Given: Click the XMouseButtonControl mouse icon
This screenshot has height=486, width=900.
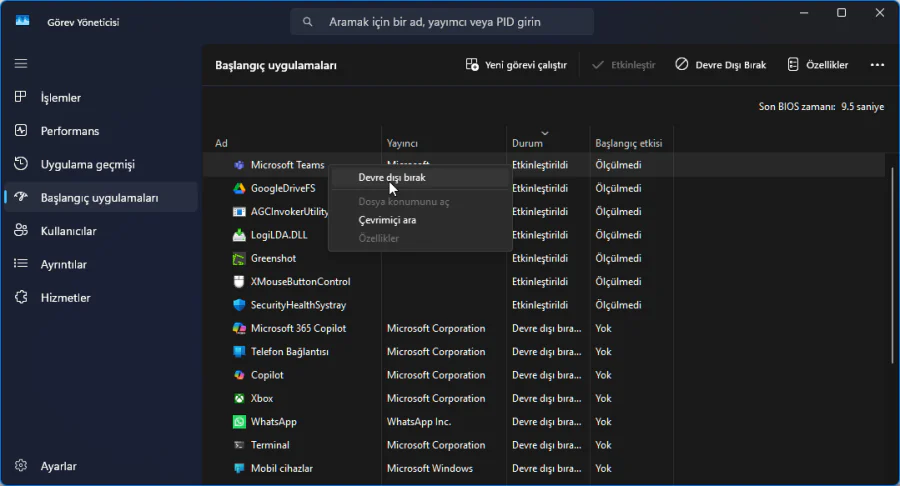Looking at the screenshot, I should [x=239, y=282].
